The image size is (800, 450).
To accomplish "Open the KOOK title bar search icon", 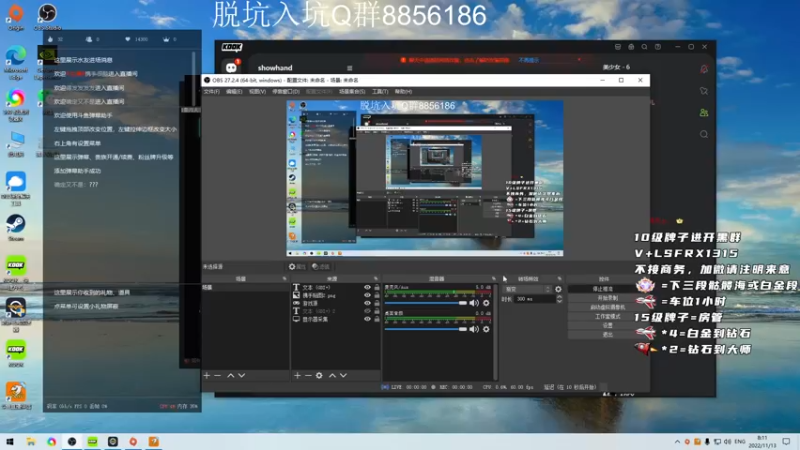I will (x=644, y=47).
